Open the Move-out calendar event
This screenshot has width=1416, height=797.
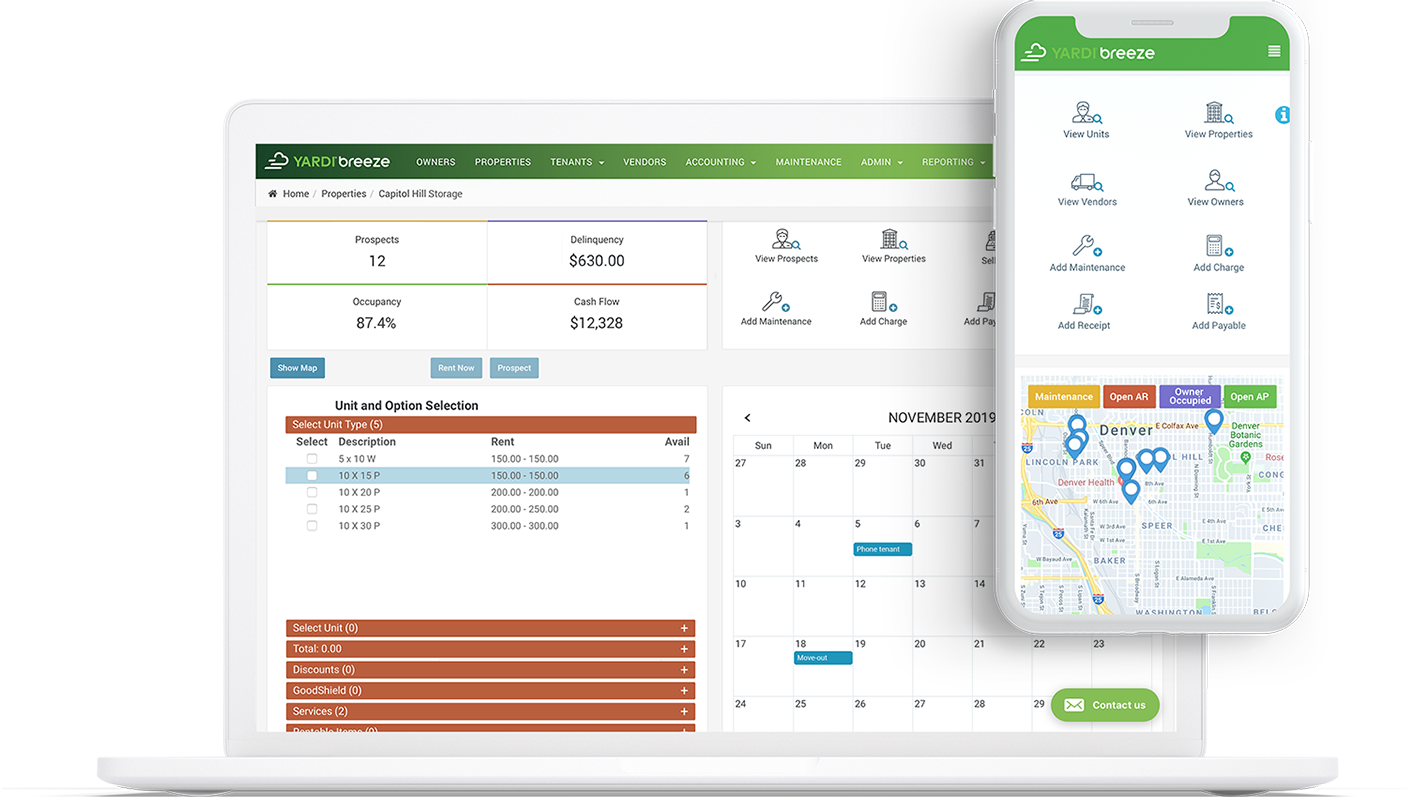[x=823, y=658]
